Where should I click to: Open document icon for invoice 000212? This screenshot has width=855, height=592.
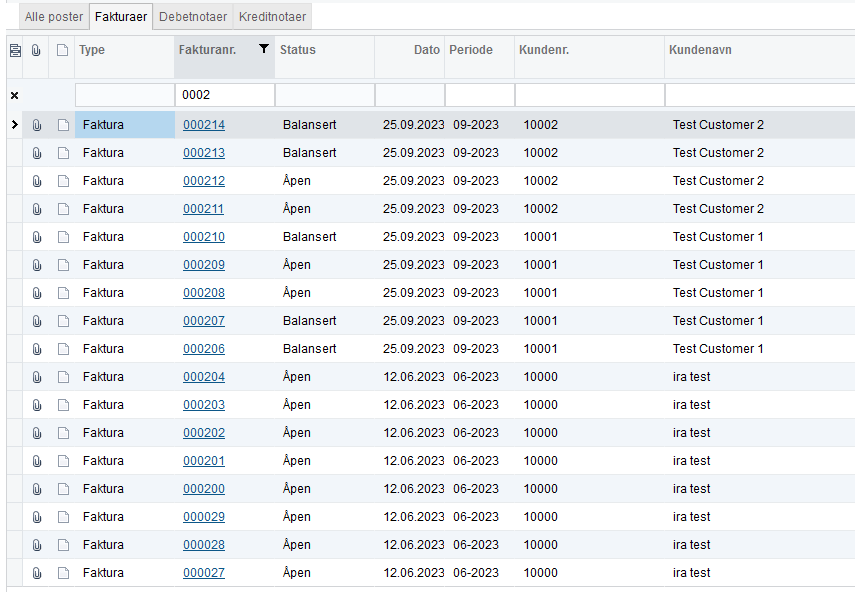coord(63,181)
